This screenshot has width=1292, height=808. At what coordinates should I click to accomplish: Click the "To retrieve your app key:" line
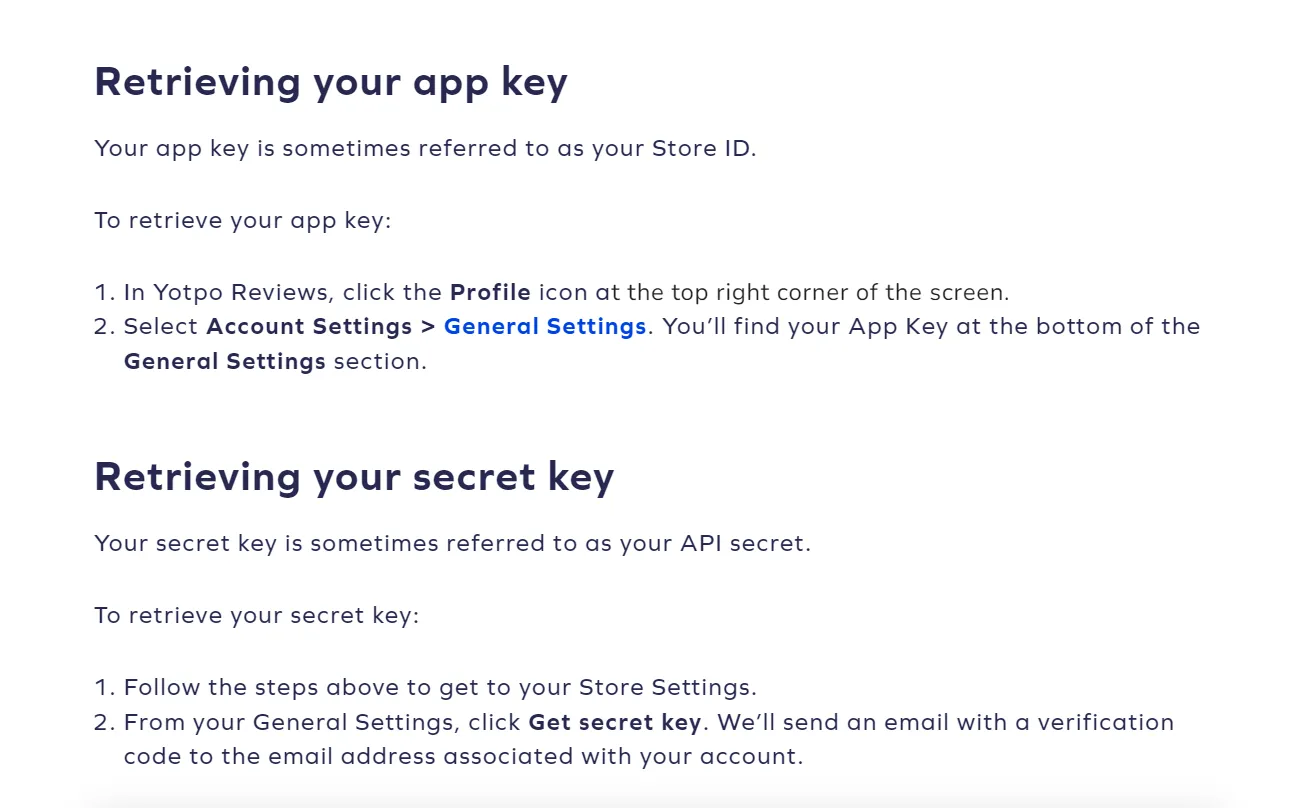[243, 220]
